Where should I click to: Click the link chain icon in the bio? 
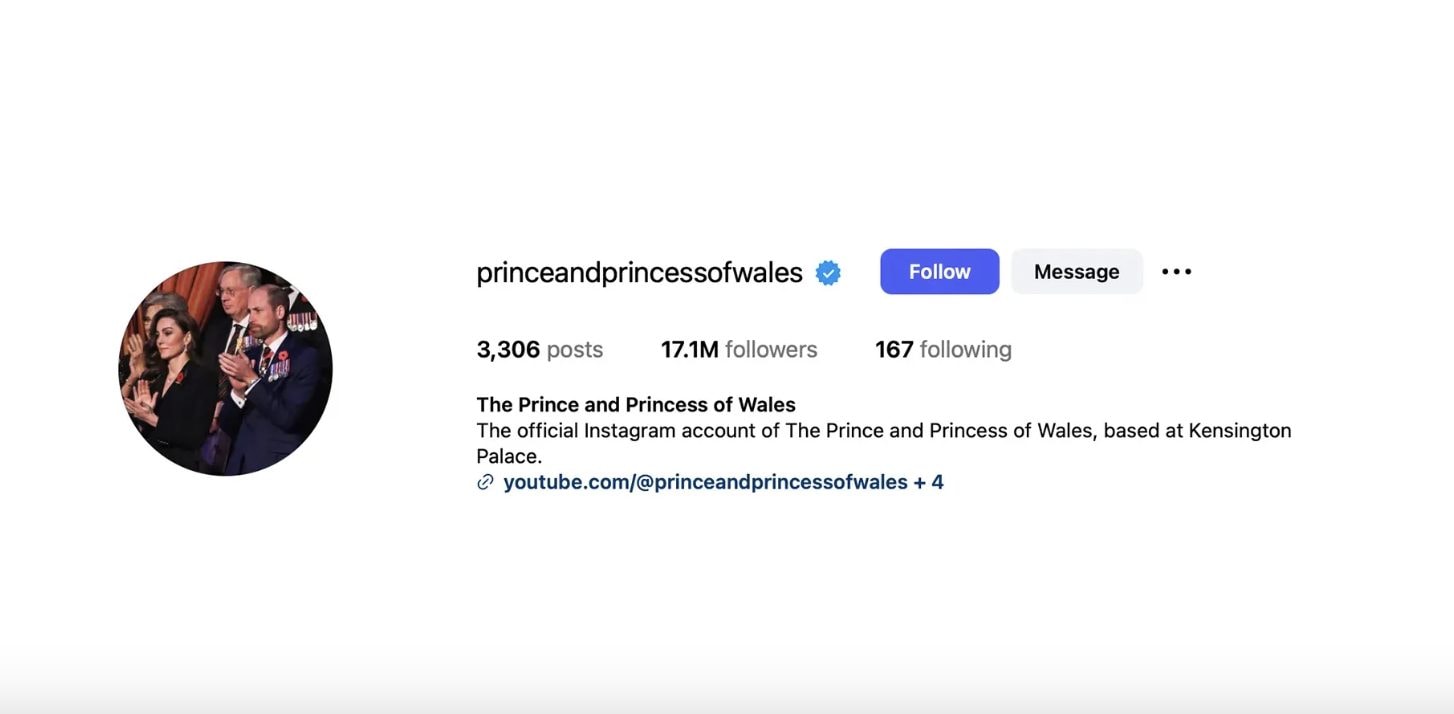(485, 481)
